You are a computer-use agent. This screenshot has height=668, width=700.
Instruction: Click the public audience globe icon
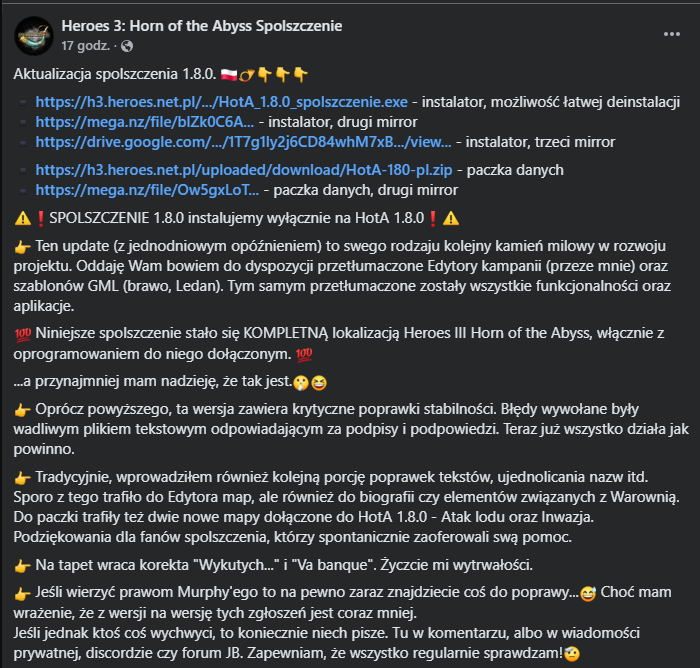pos(127,46)
